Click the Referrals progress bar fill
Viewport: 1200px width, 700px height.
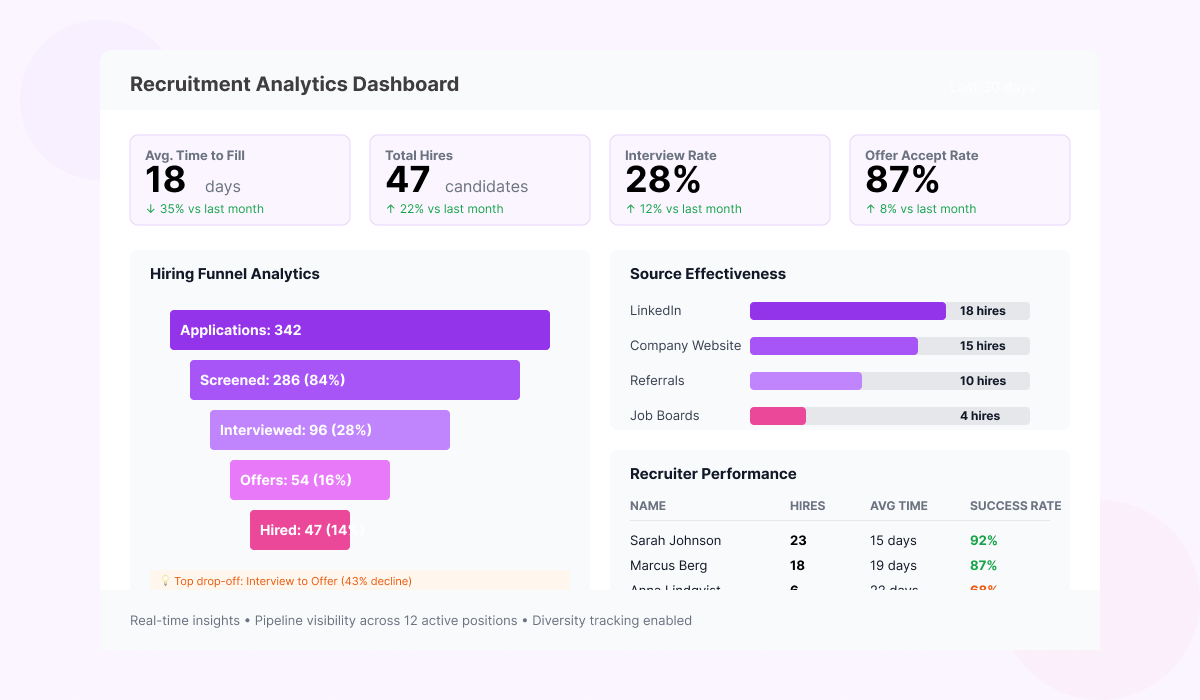coord(806,381)
